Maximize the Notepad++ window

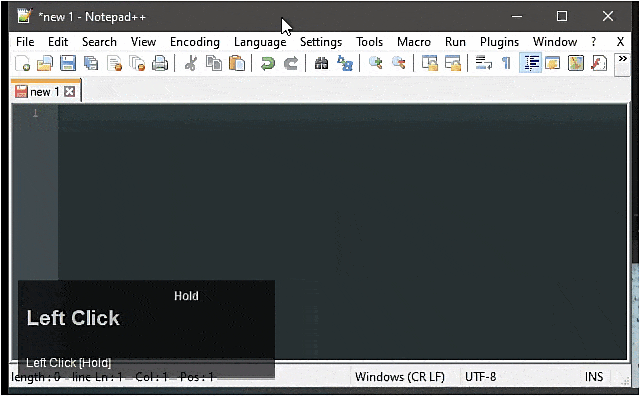tap(562, 16)
